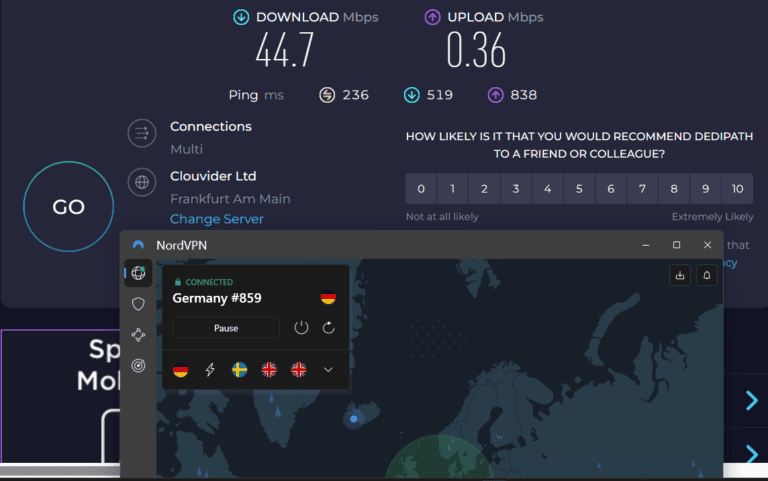This screenshot has width=768, height=481.
Task: Choose the Sweden flag in recent connections
Action: pyautogui.click(x=240, y=370)
